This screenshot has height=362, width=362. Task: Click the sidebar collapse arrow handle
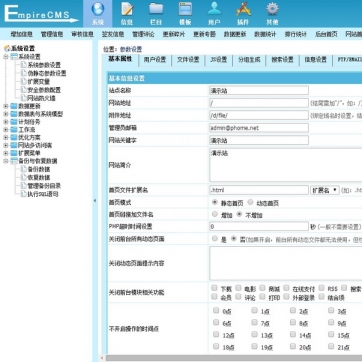[95, 201]
